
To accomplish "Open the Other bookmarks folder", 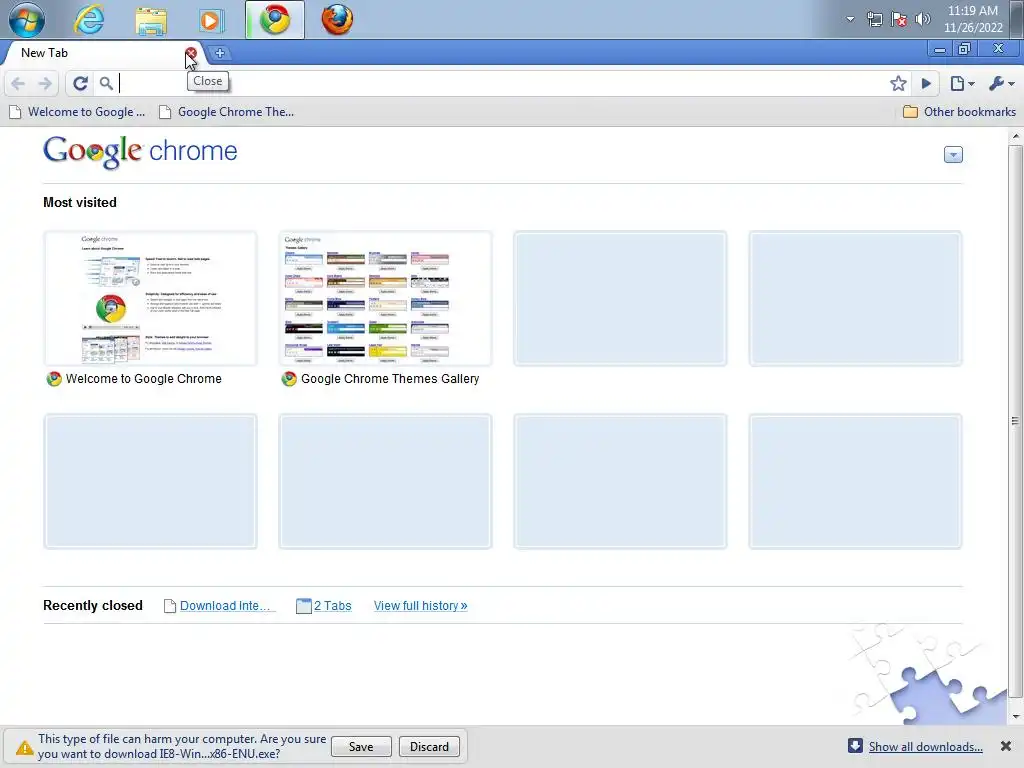I will coord(959,112).
